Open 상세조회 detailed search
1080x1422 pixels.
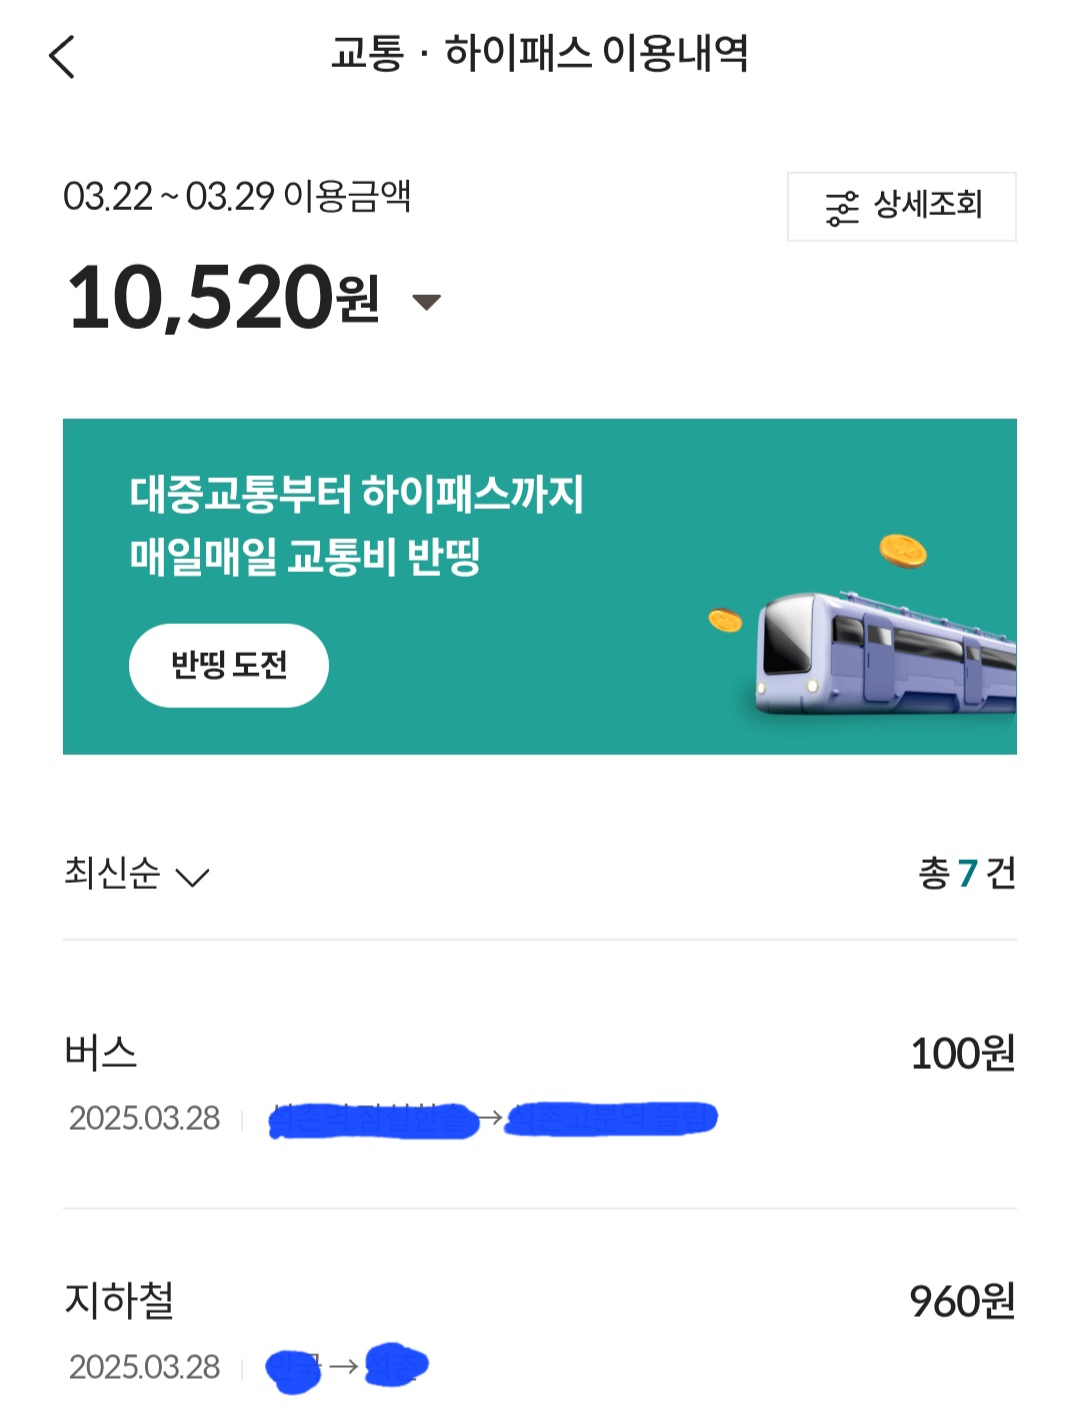[x=927, y=206]
